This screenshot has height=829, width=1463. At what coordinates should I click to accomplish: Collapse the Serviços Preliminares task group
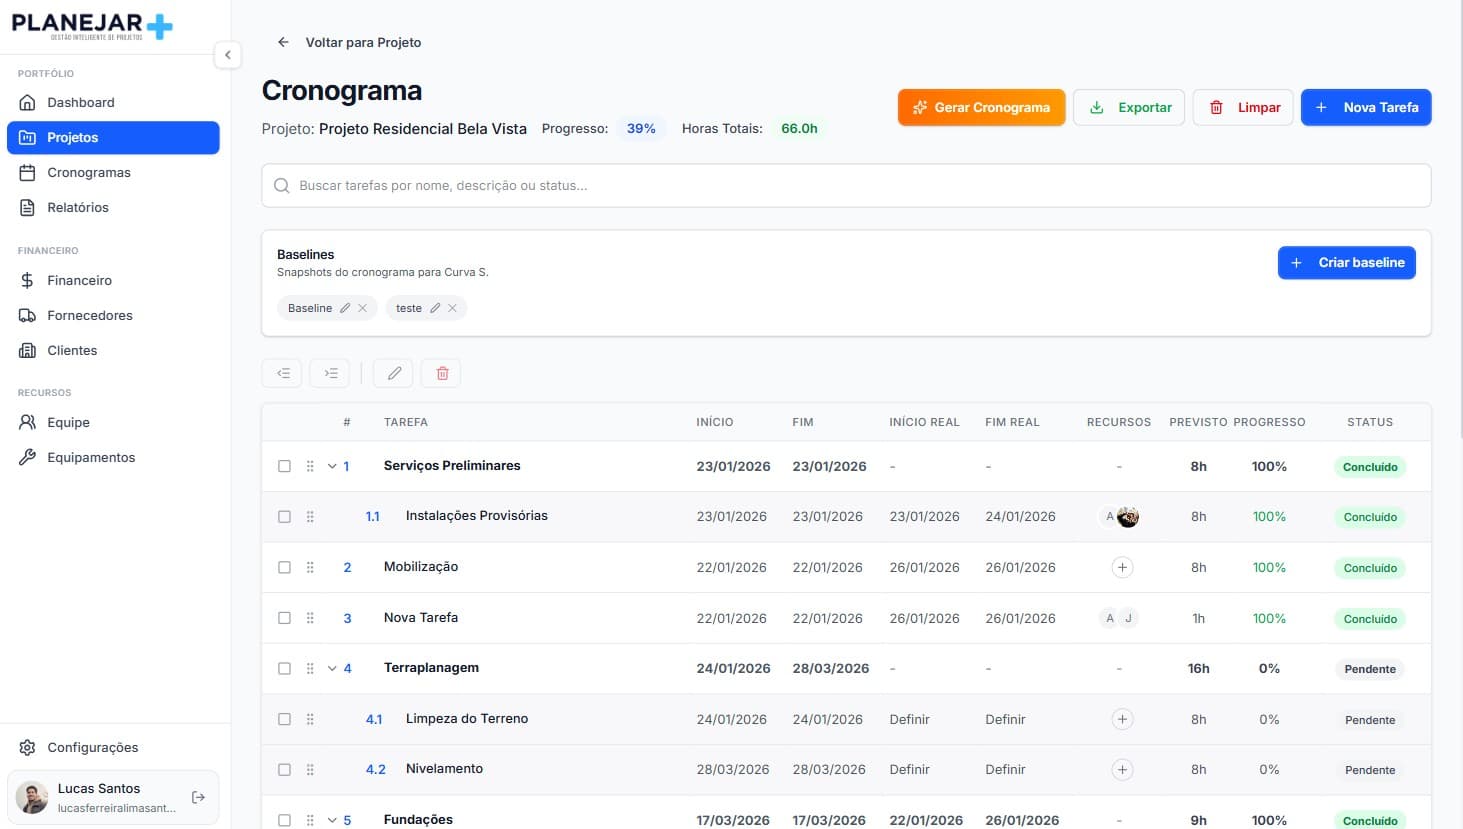pos(332,466)
